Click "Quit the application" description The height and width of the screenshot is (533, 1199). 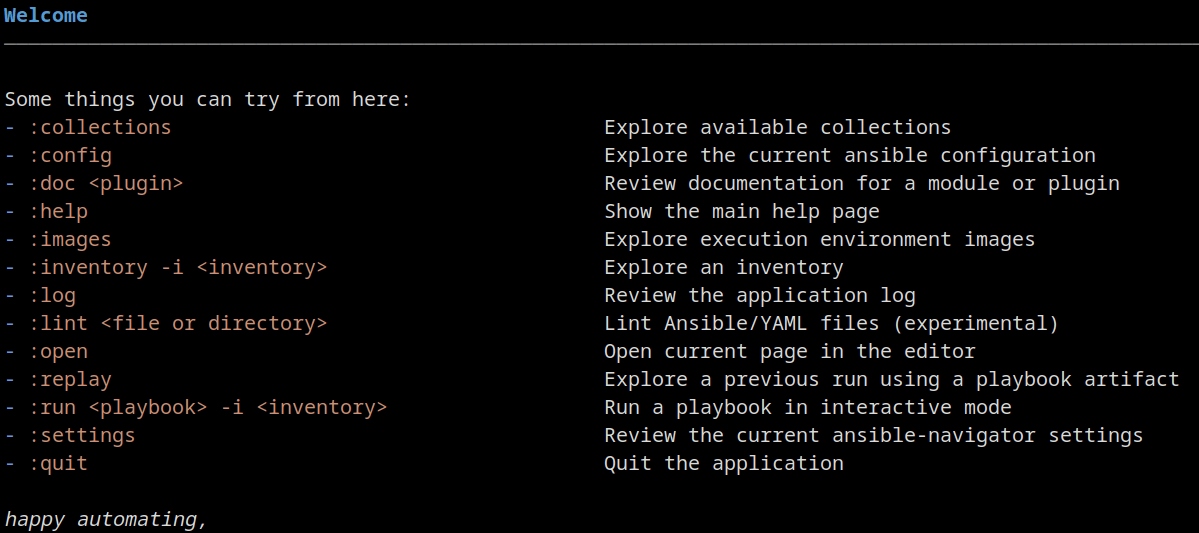pos(723,463)
